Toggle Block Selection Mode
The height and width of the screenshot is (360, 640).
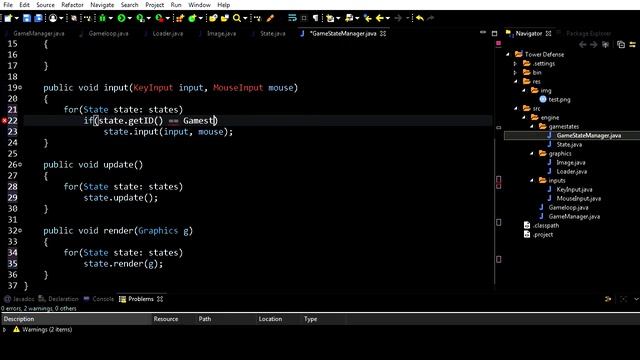coord(304,18)
